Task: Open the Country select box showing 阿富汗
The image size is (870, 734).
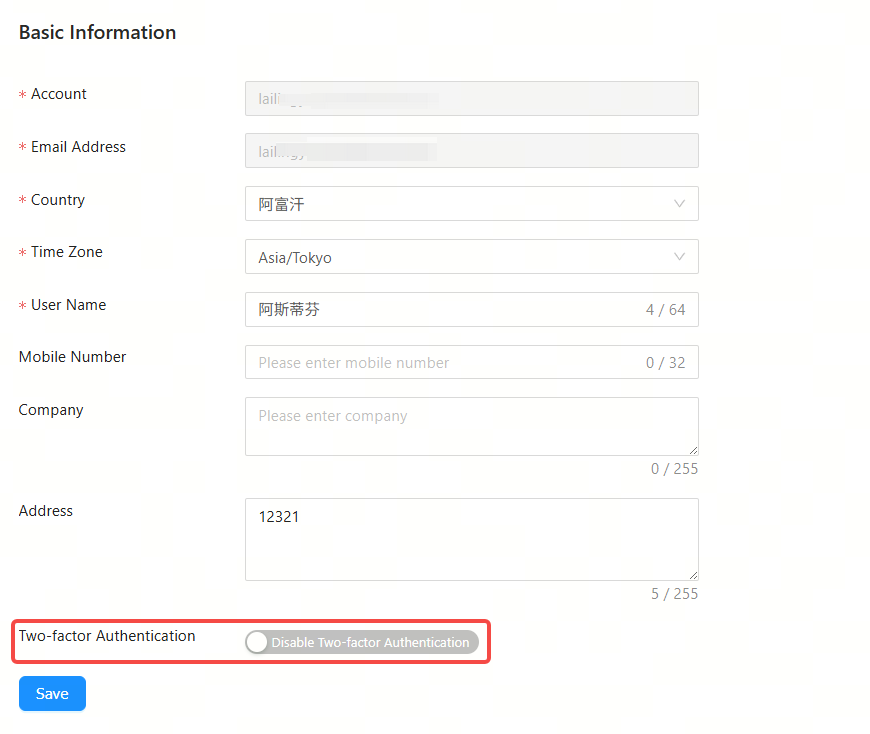Action: [460, 204]
